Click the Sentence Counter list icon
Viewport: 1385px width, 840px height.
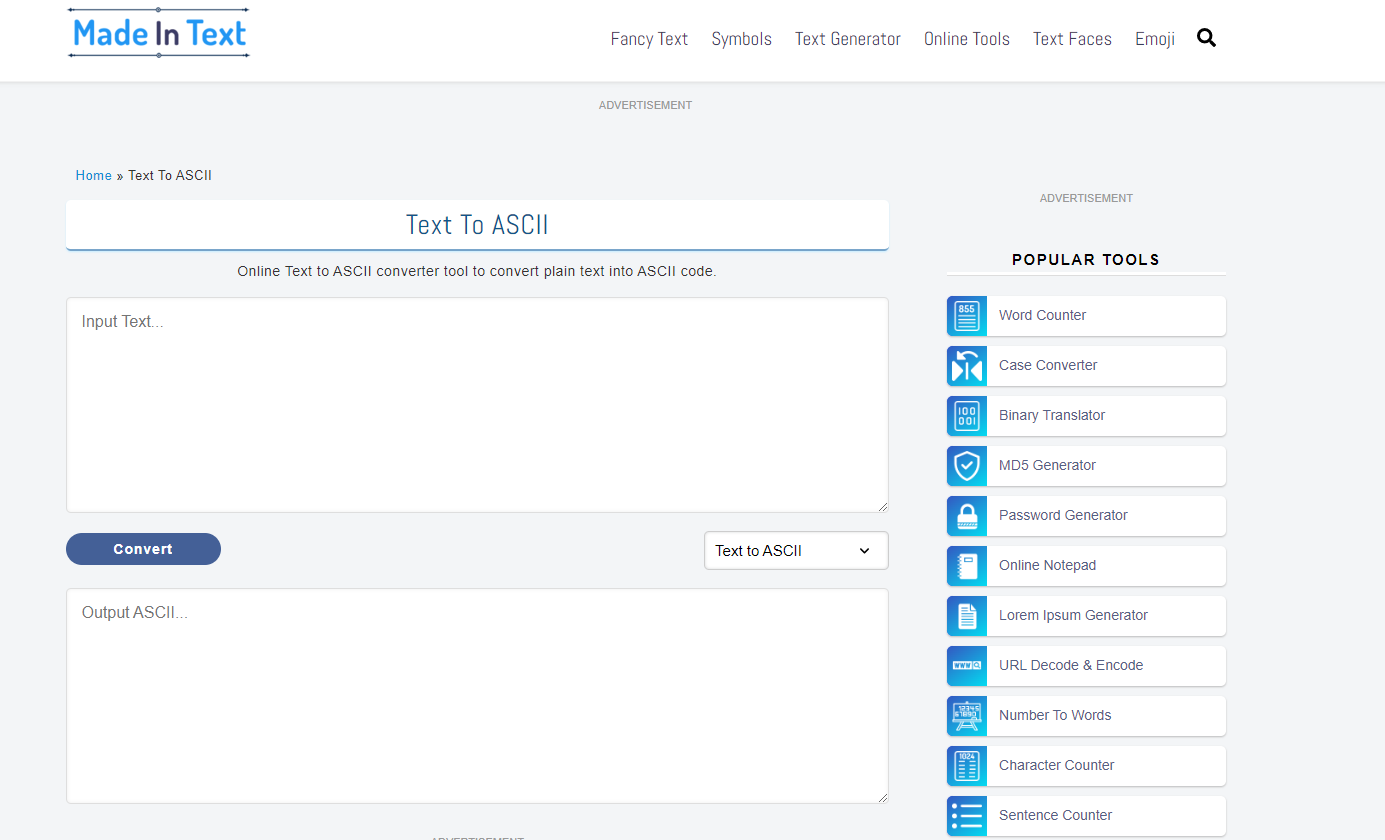click(x=967, y=815)
